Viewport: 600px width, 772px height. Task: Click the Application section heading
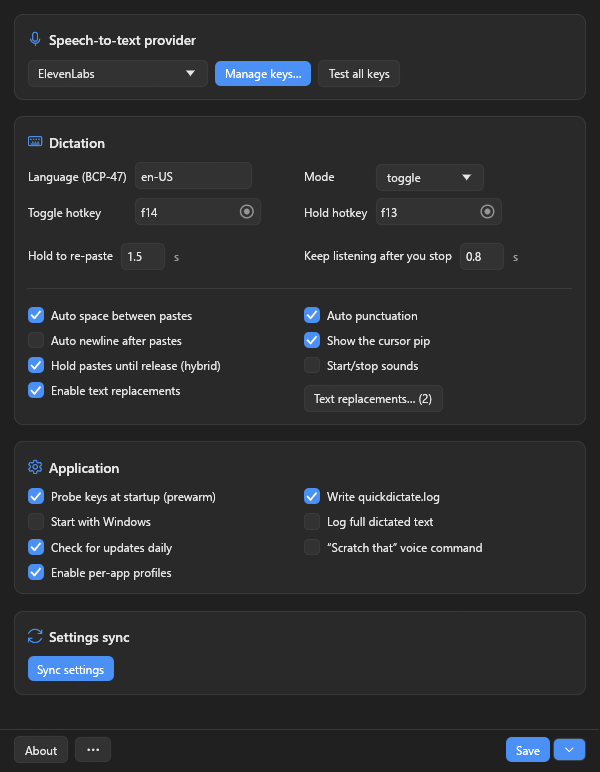84,468
